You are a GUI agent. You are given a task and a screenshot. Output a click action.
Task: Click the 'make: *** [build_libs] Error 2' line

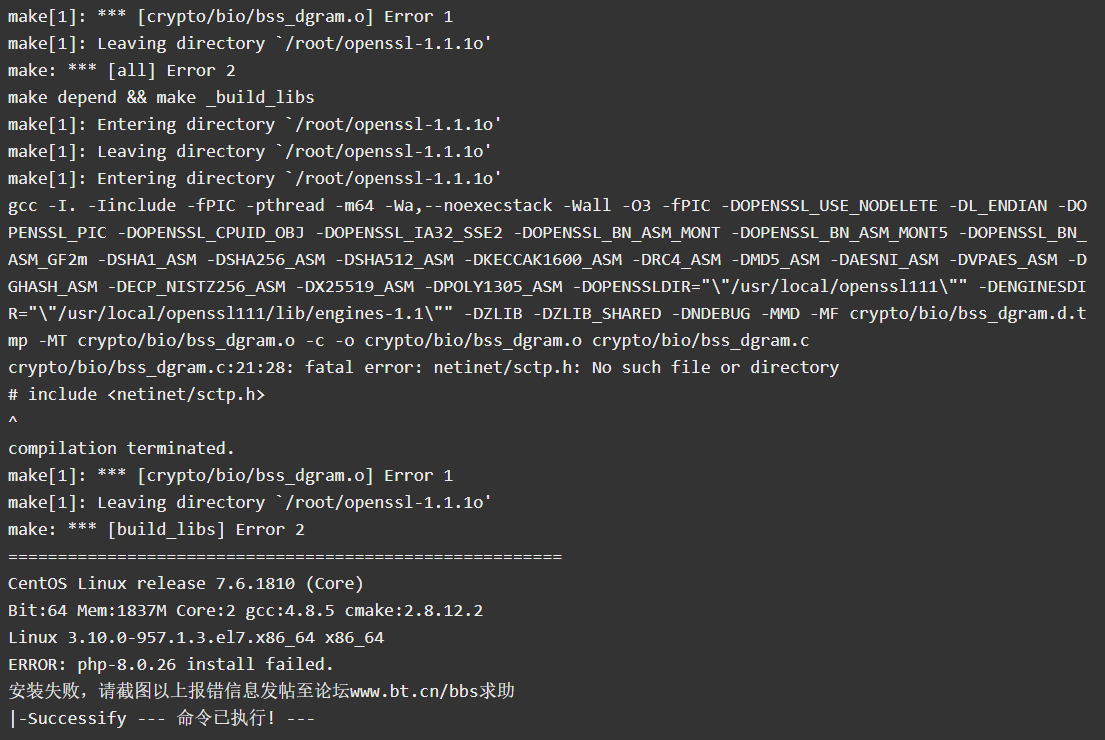coord(156,529)
